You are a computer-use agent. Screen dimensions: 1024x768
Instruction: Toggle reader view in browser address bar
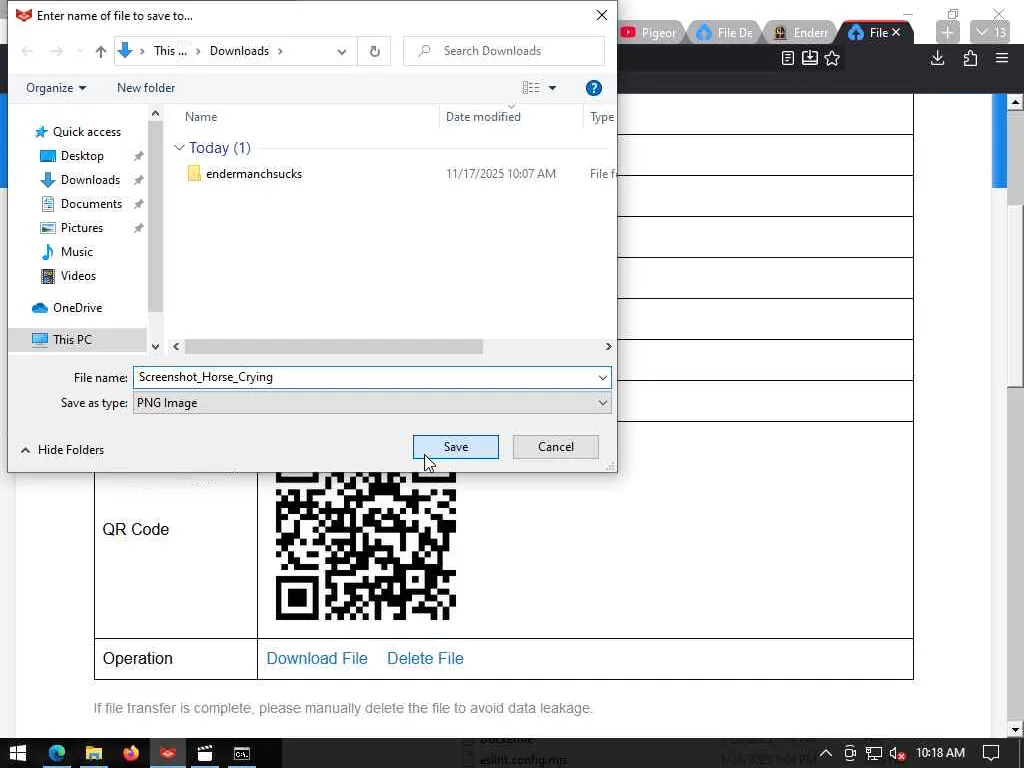(788, 58)
